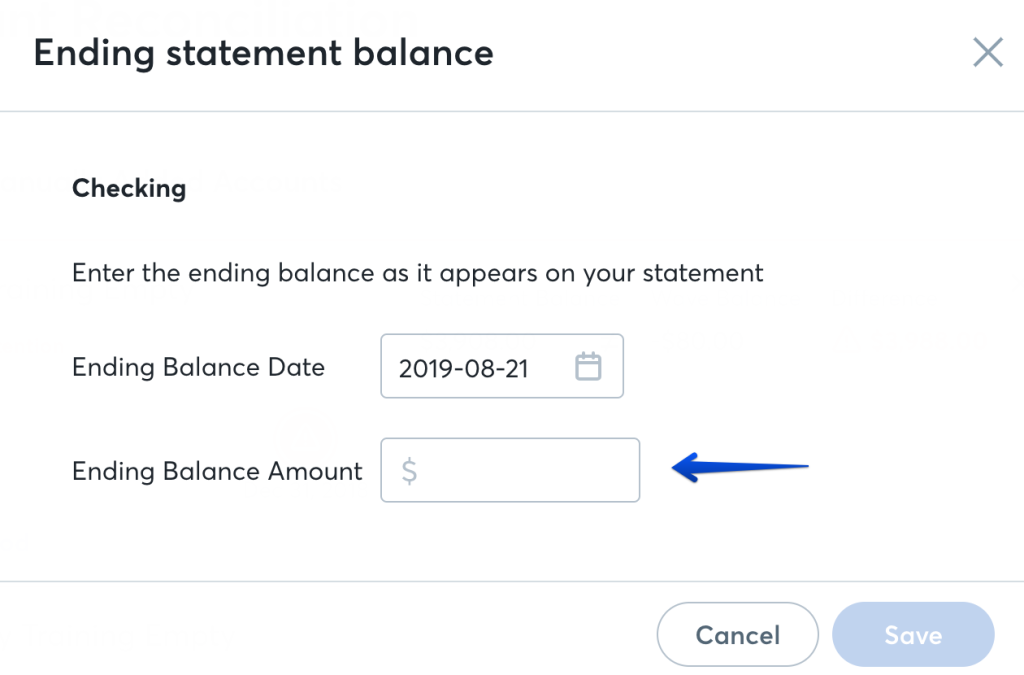Click the disabled blue Save button

tap(913, 635)
